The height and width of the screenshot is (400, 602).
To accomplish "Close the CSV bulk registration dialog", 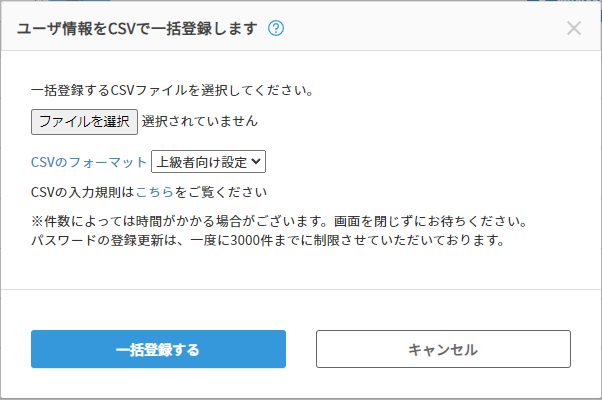I will [x=574, y=28].
